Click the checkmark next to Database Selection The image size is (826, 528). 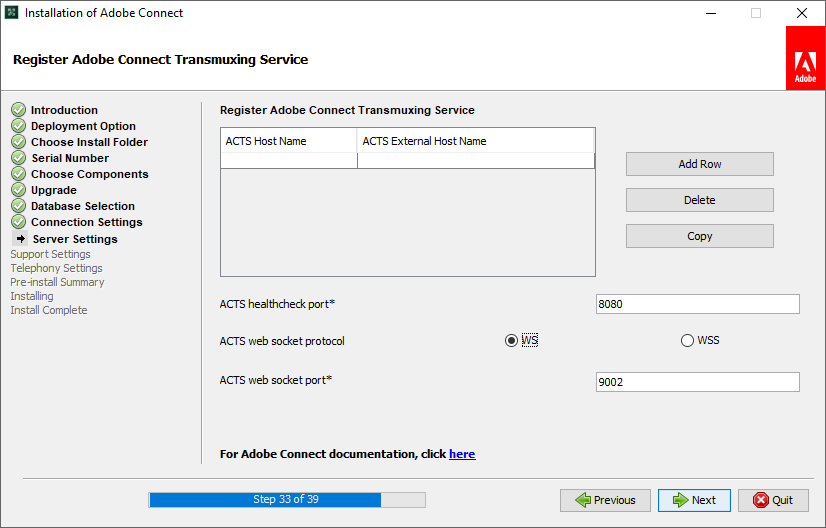point(18,206)
